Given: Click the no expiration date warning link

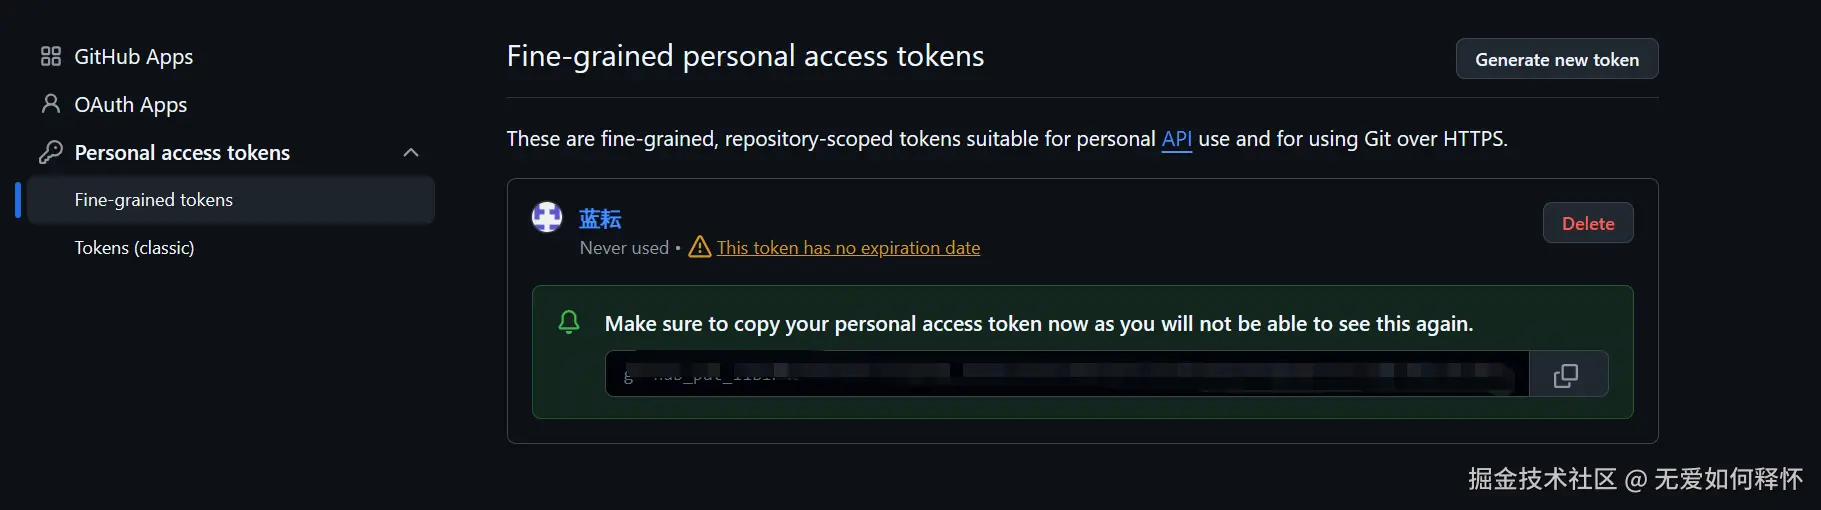Looking at the screenshot, I should click(x=848, y=248).
